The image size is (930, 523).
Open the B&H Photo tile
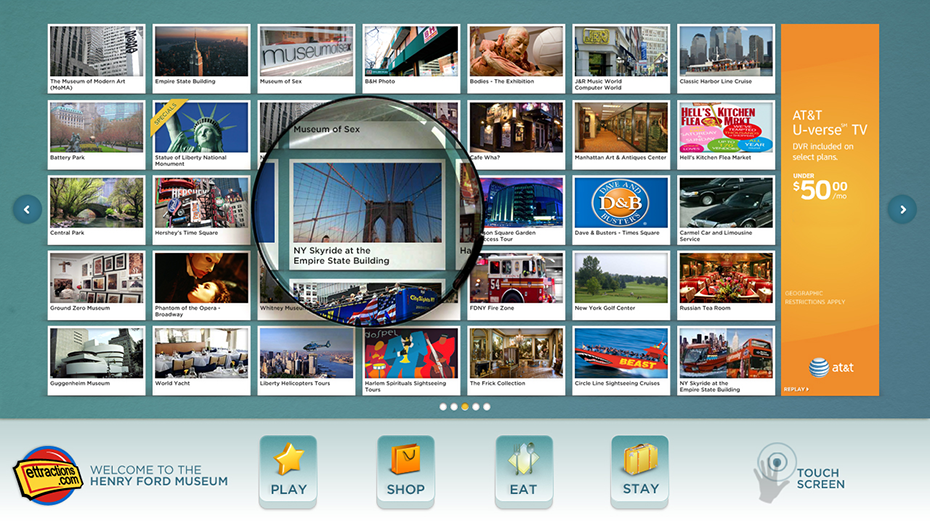pos(411,59)
